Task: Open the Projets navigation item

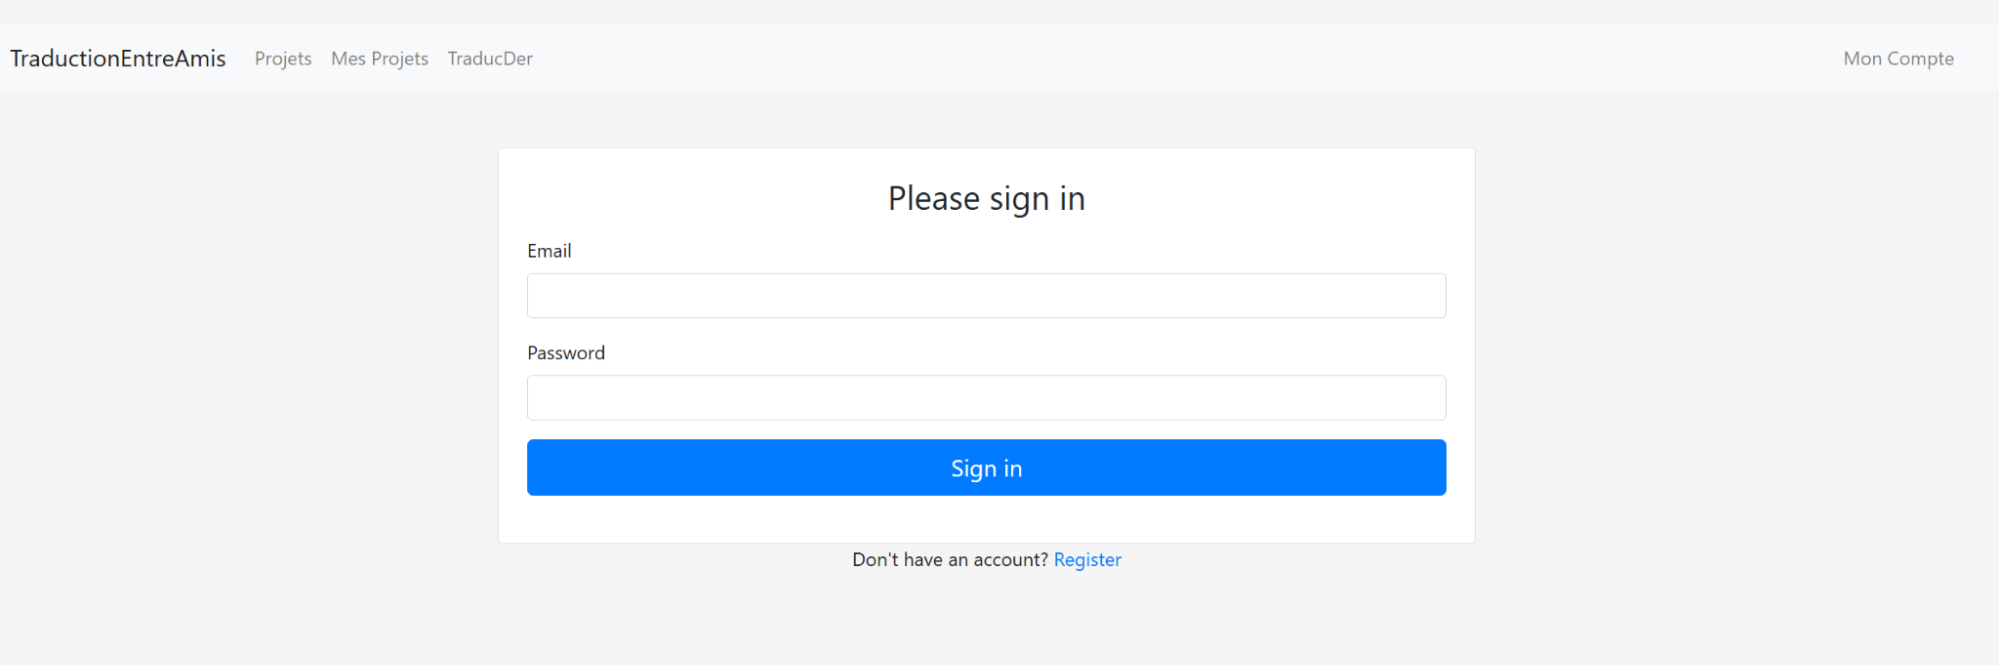Action: 283,58
